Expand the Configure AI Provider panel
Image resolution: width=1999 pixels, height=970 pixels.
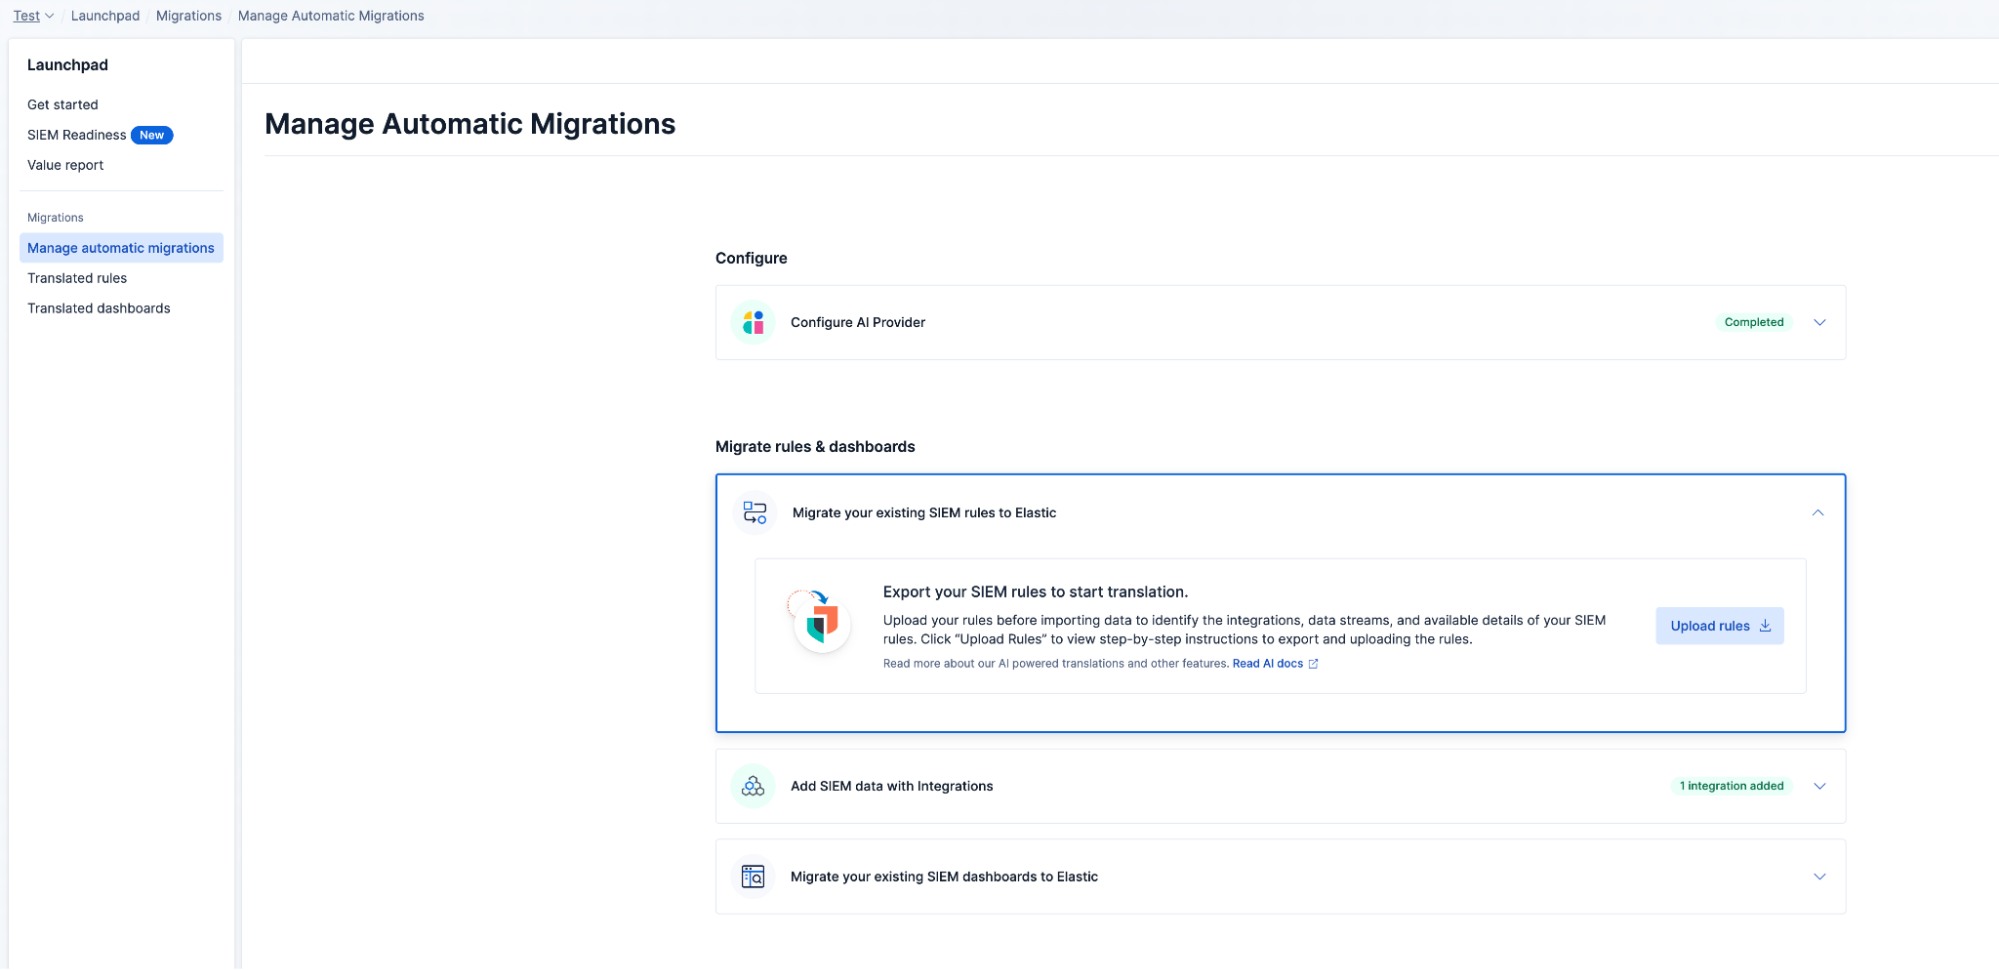(1820, 322)
